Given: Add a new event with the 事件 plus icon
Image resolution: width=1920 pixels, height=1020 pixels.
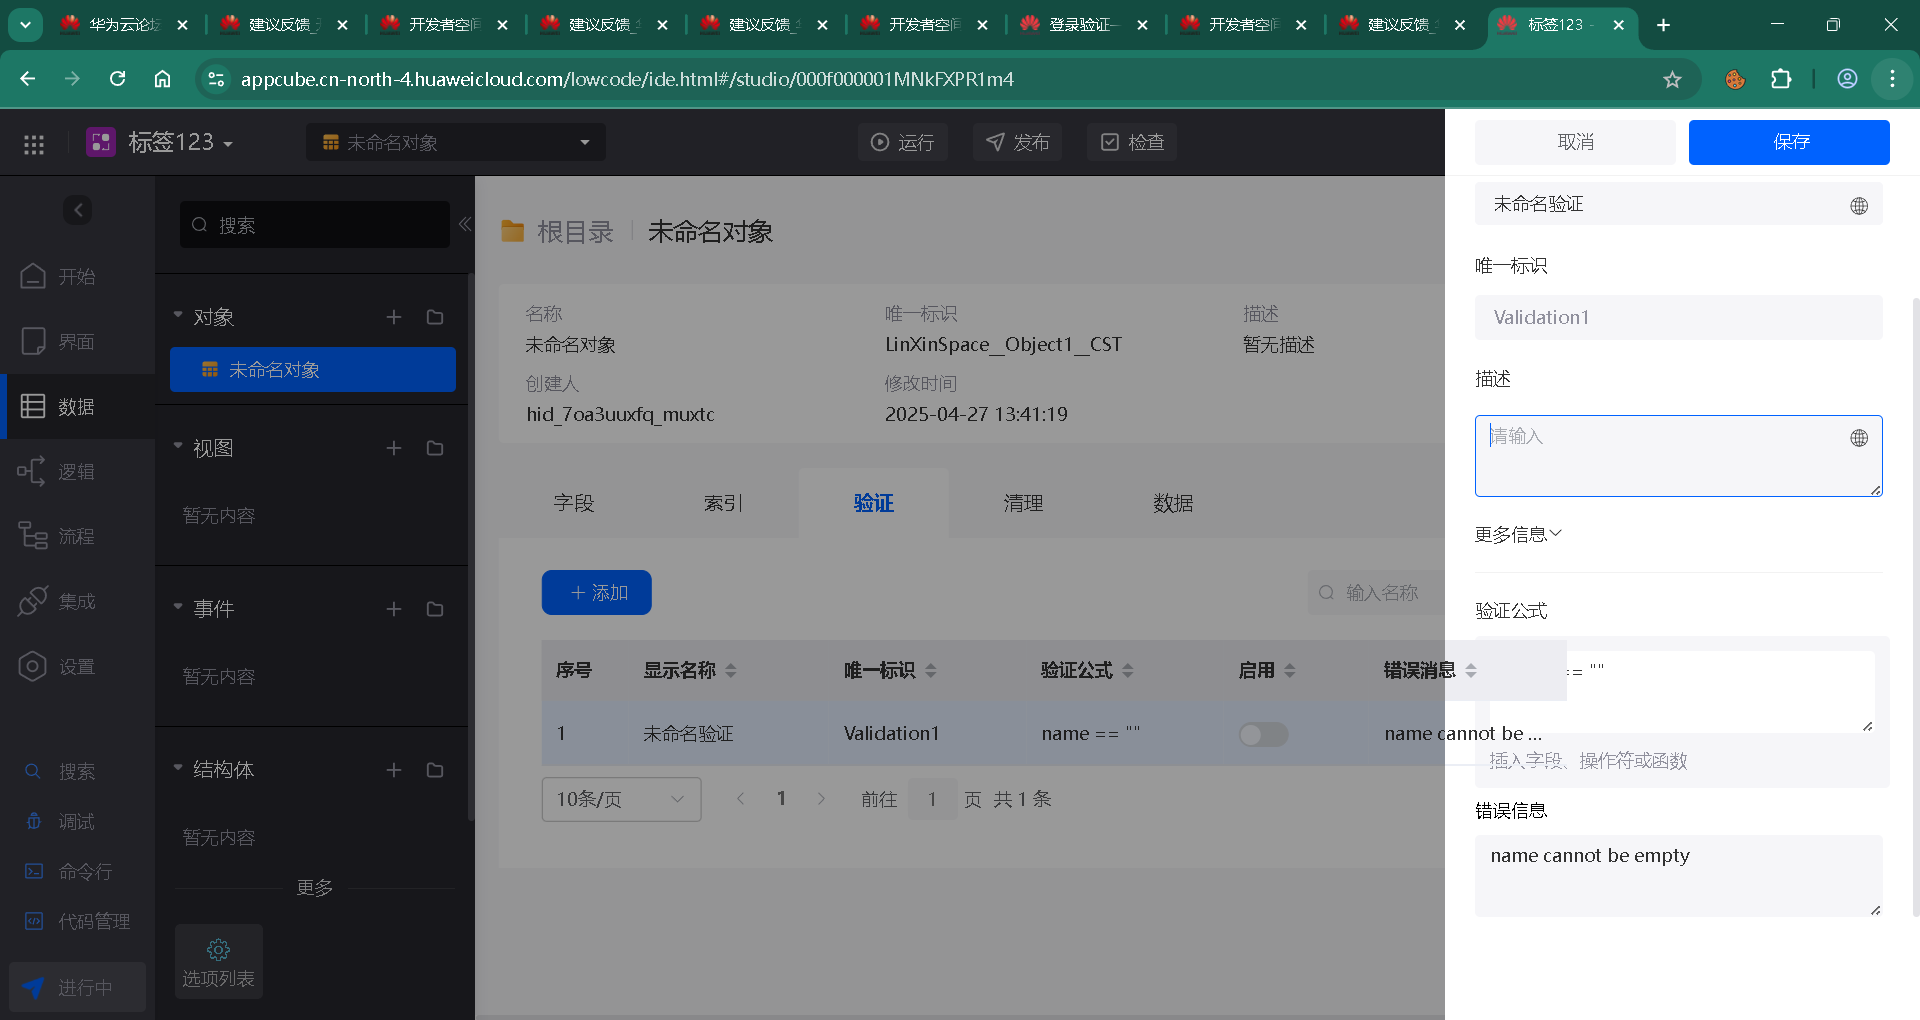Looking at the screenshot, I should tap(394, 609).
